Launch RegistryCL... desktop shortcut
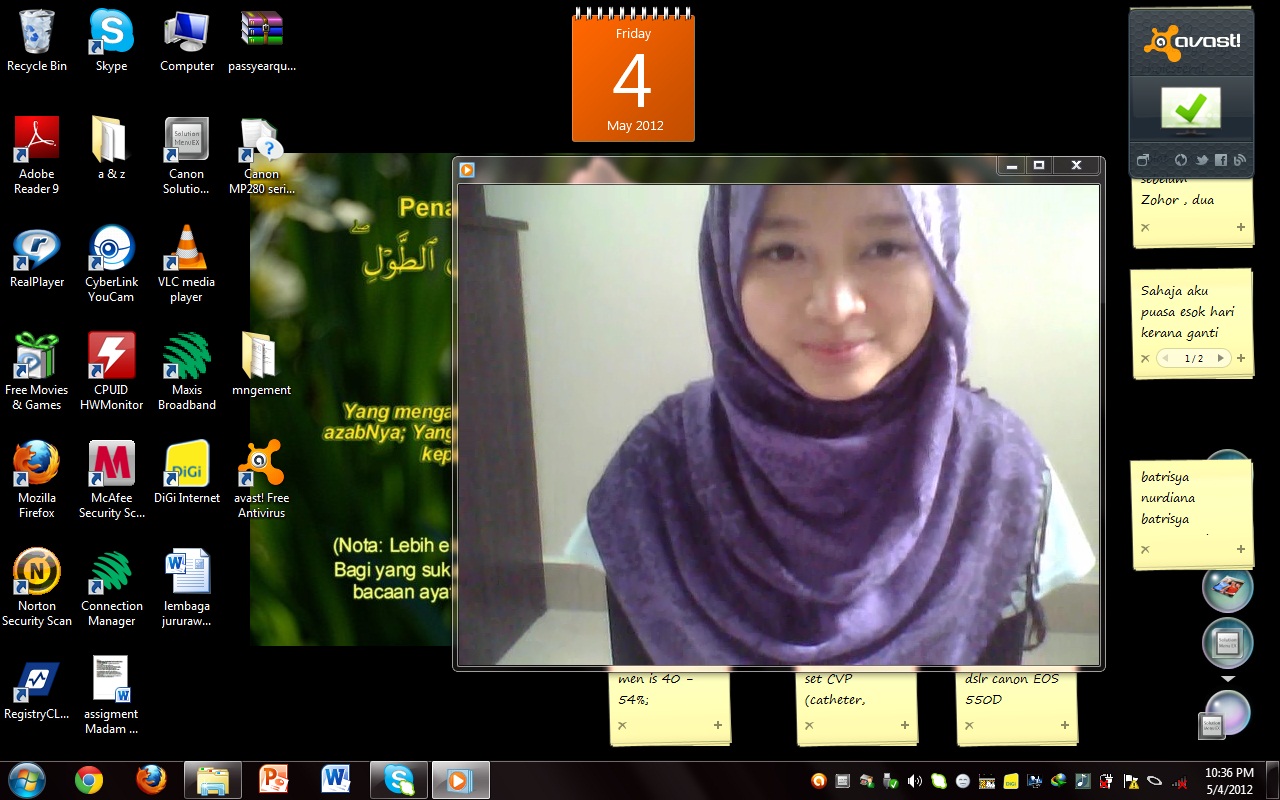Image resolution: width=1280 pixels, height=800 pixels. pyautogui.click(x=37, y=688)
